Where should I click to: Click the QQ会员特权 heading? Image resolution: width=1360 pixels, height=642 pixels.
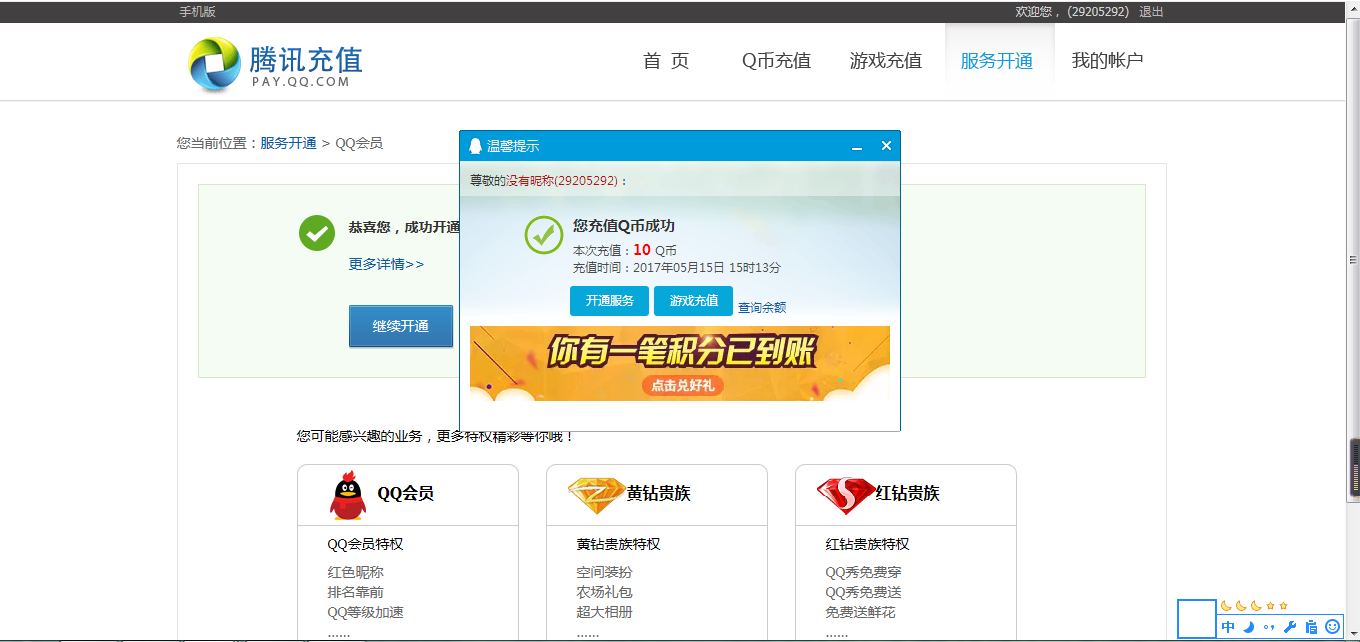[366, 544]
